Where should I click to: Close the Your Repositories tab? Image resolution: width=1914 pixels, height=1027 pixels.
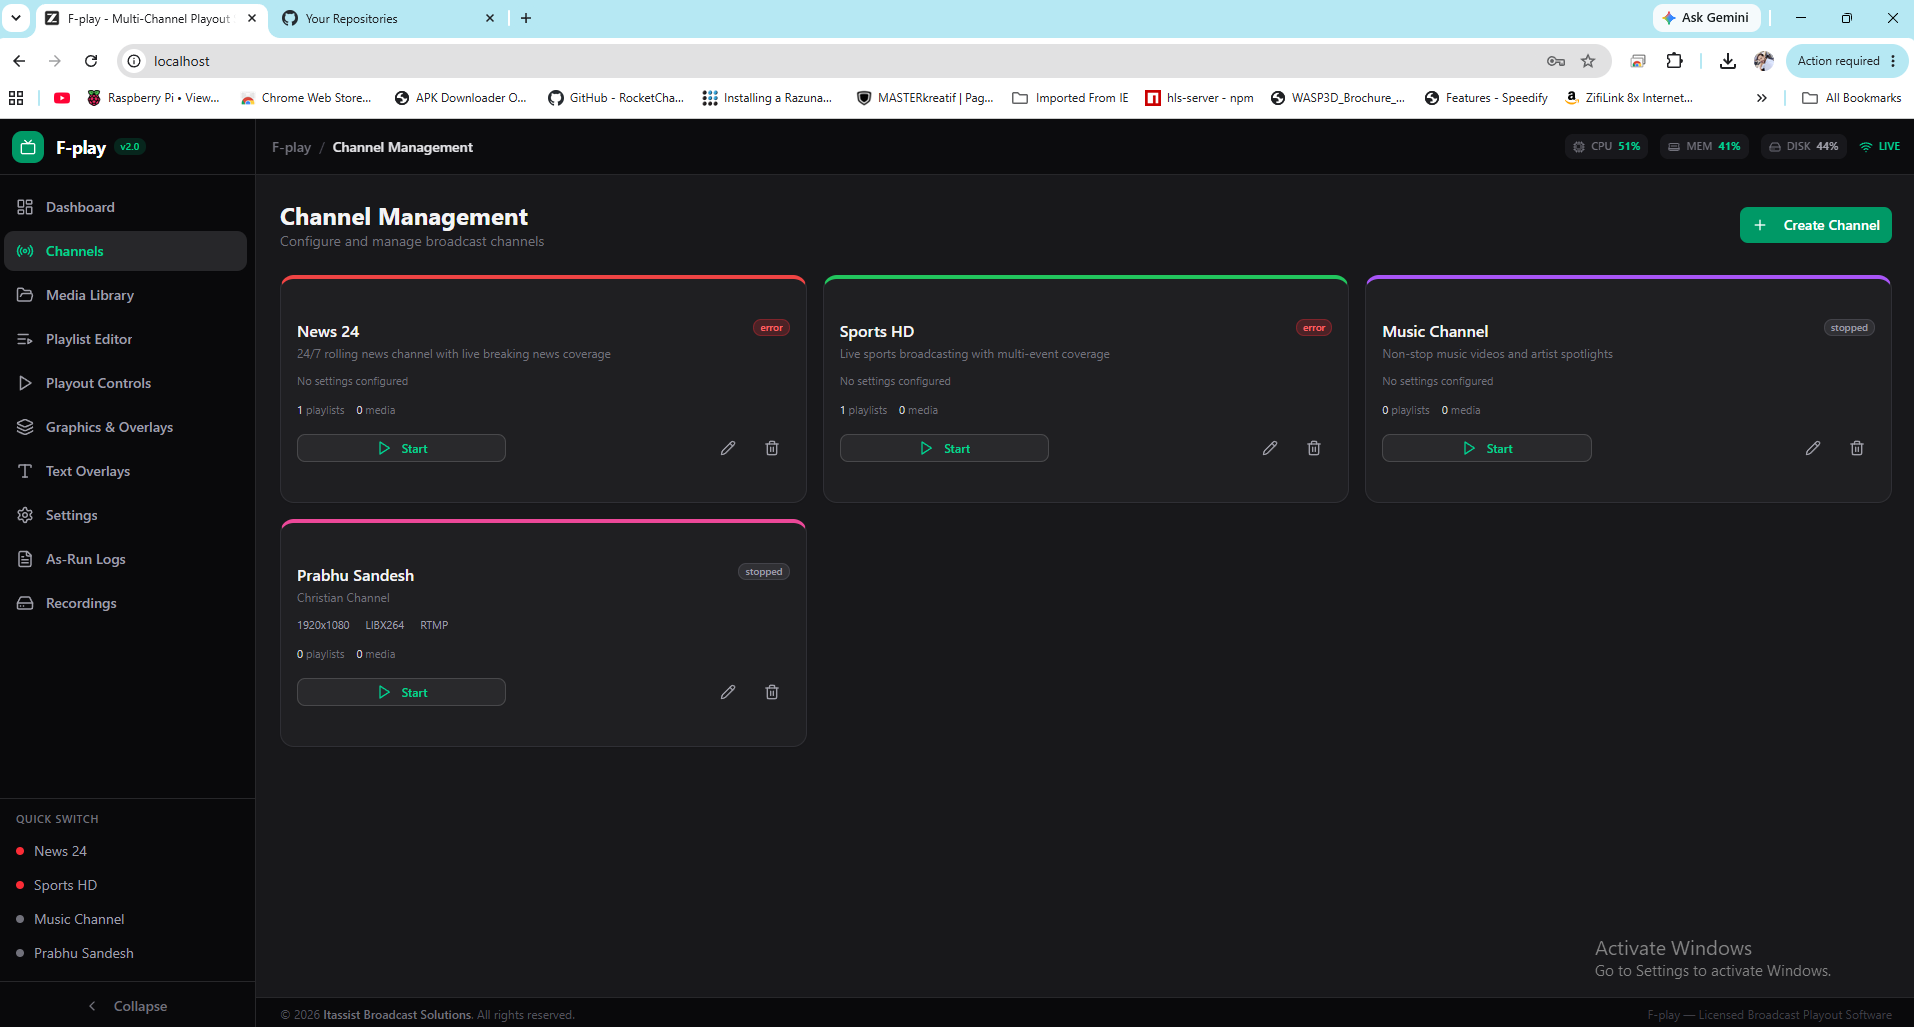tap(490, 18)
